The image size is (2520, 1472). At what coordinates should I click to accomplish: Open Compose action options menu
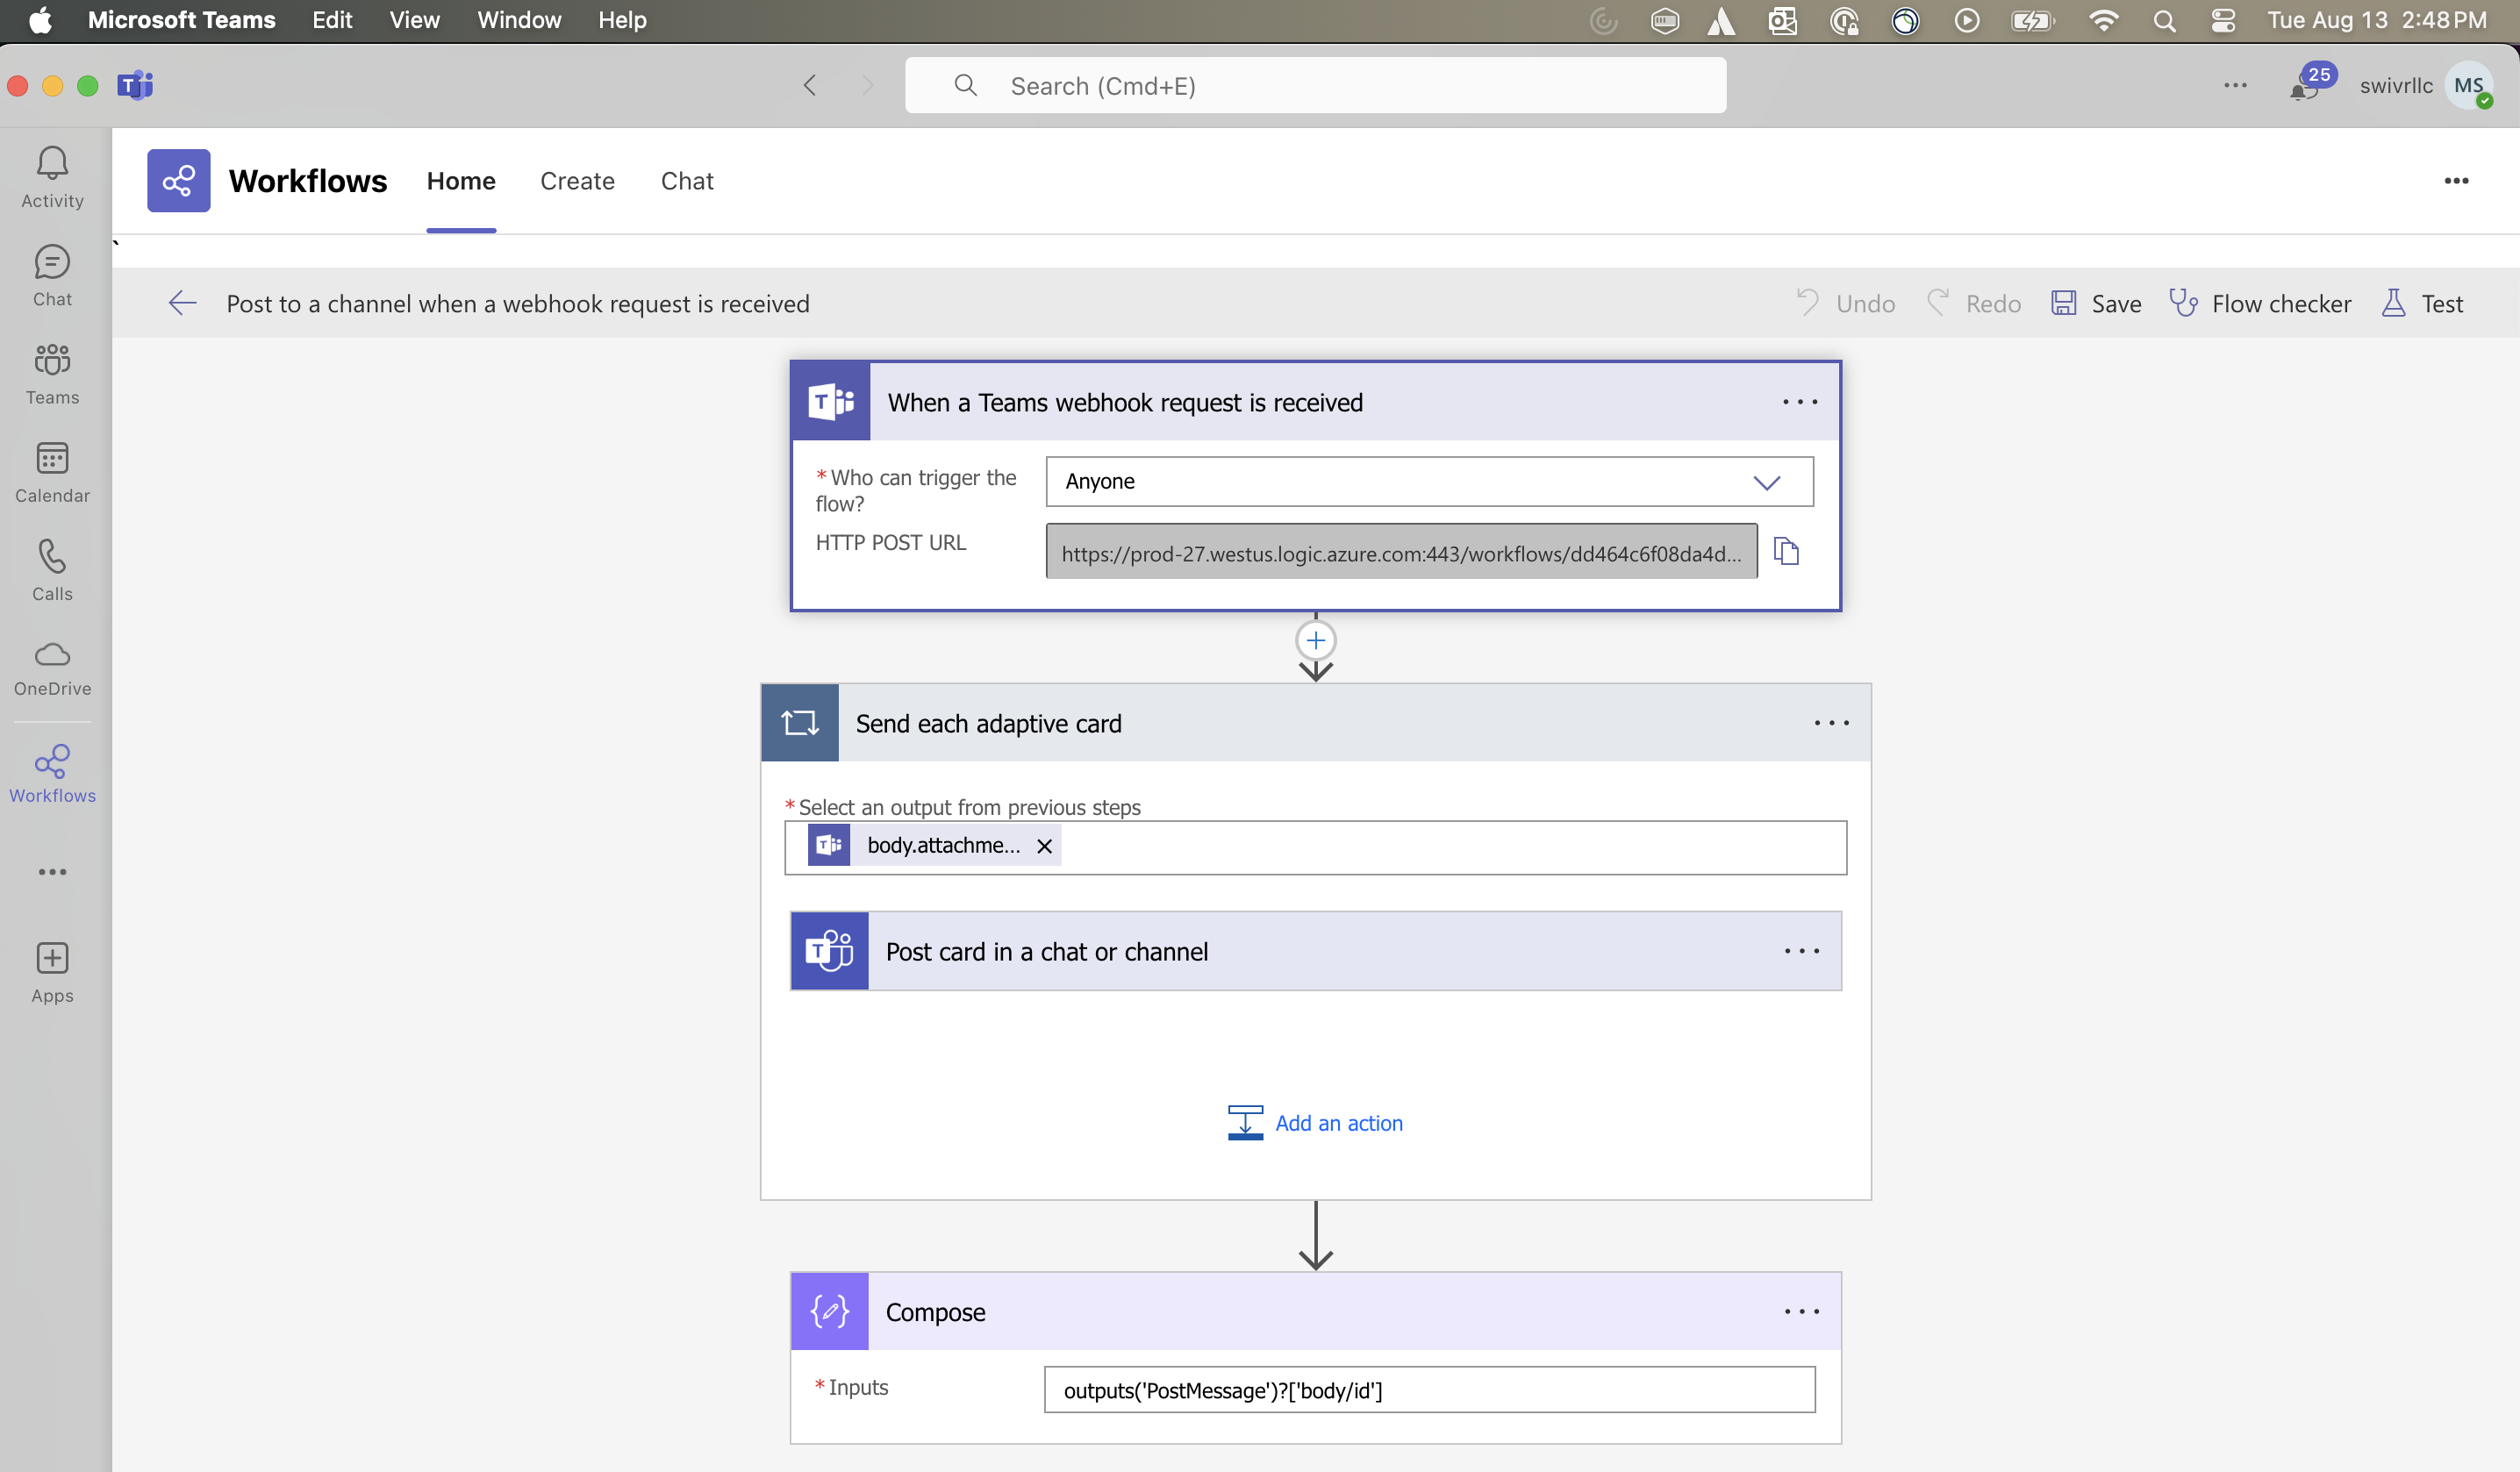coord(1801,1311)
